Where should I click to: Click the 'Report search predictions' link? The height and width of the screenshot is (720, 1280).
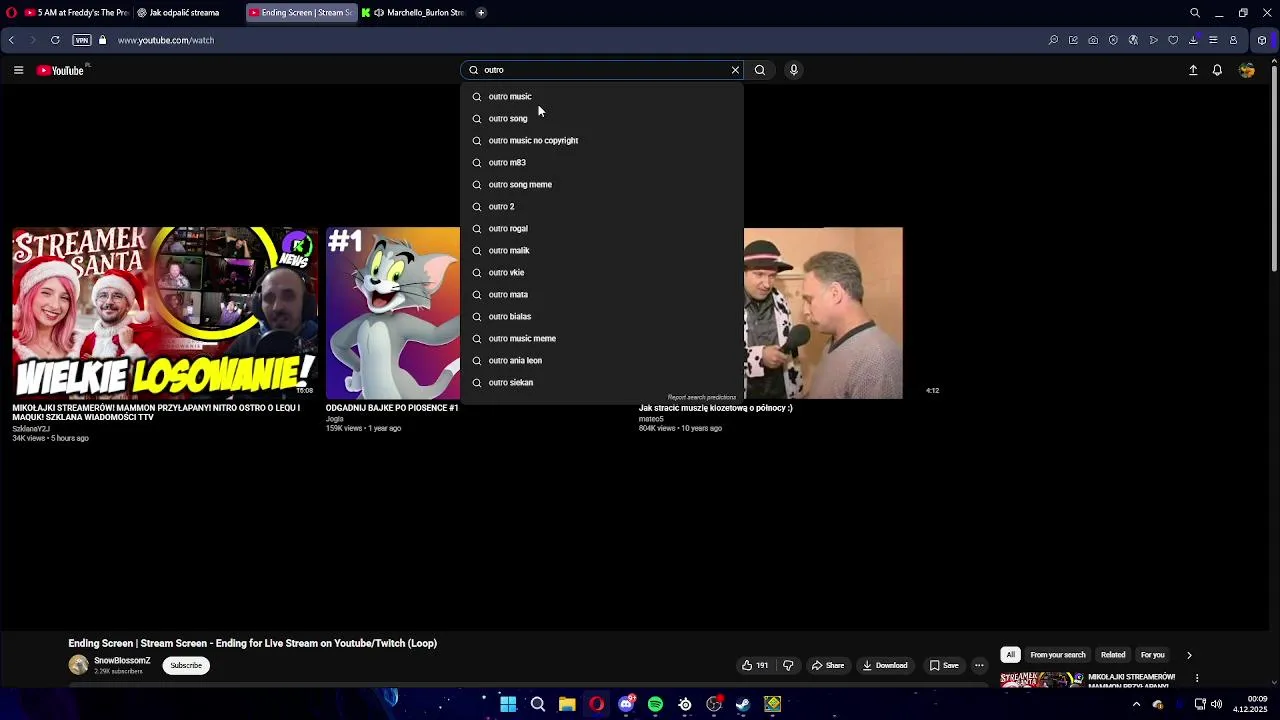point(702,397)
